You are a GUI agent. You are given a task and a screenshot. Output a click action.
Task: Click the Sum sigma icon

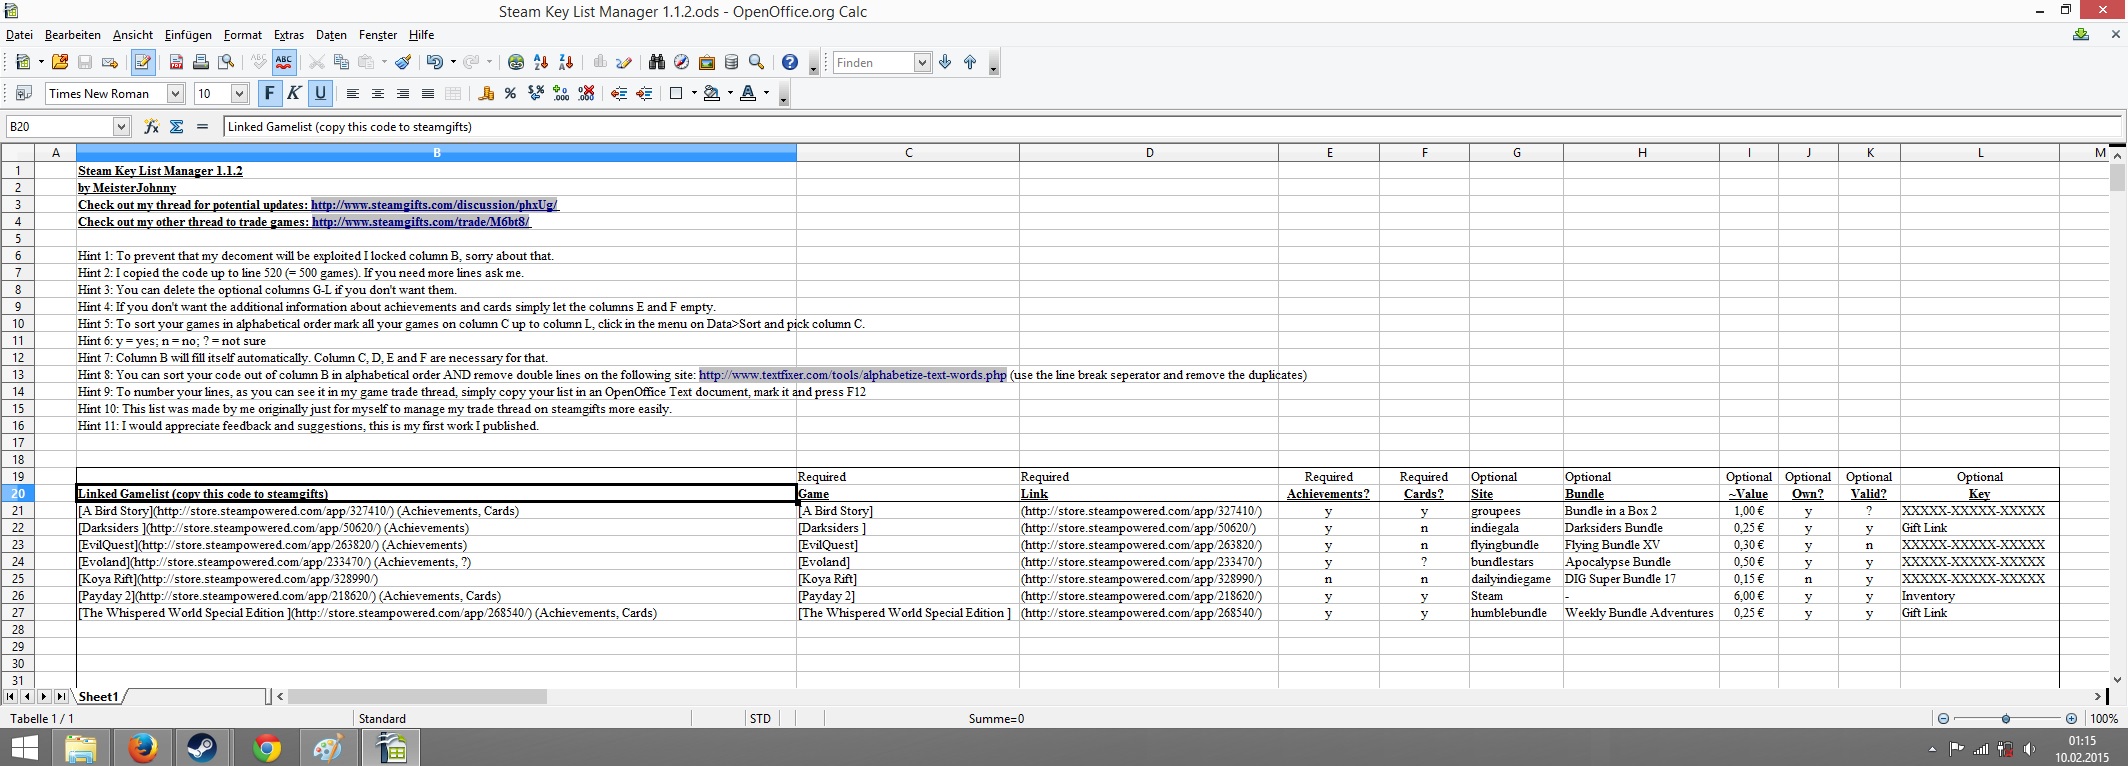[177, 126]
